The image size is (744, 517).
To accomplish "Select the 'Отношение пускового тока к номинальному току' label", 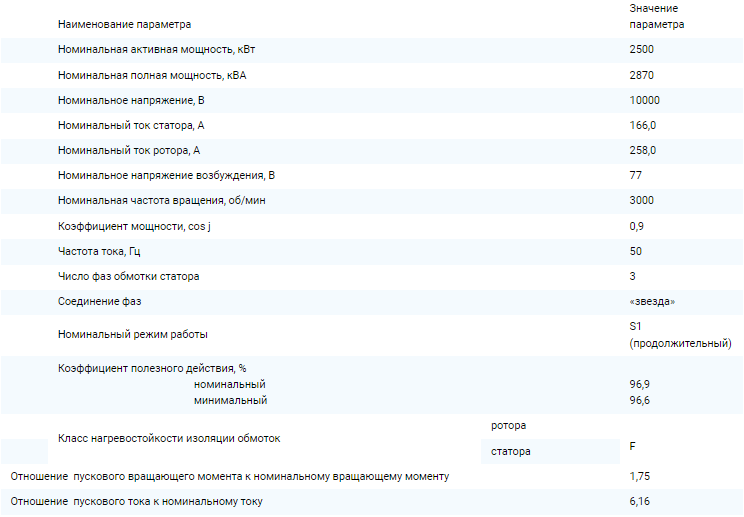I will [x=137, y=501].
